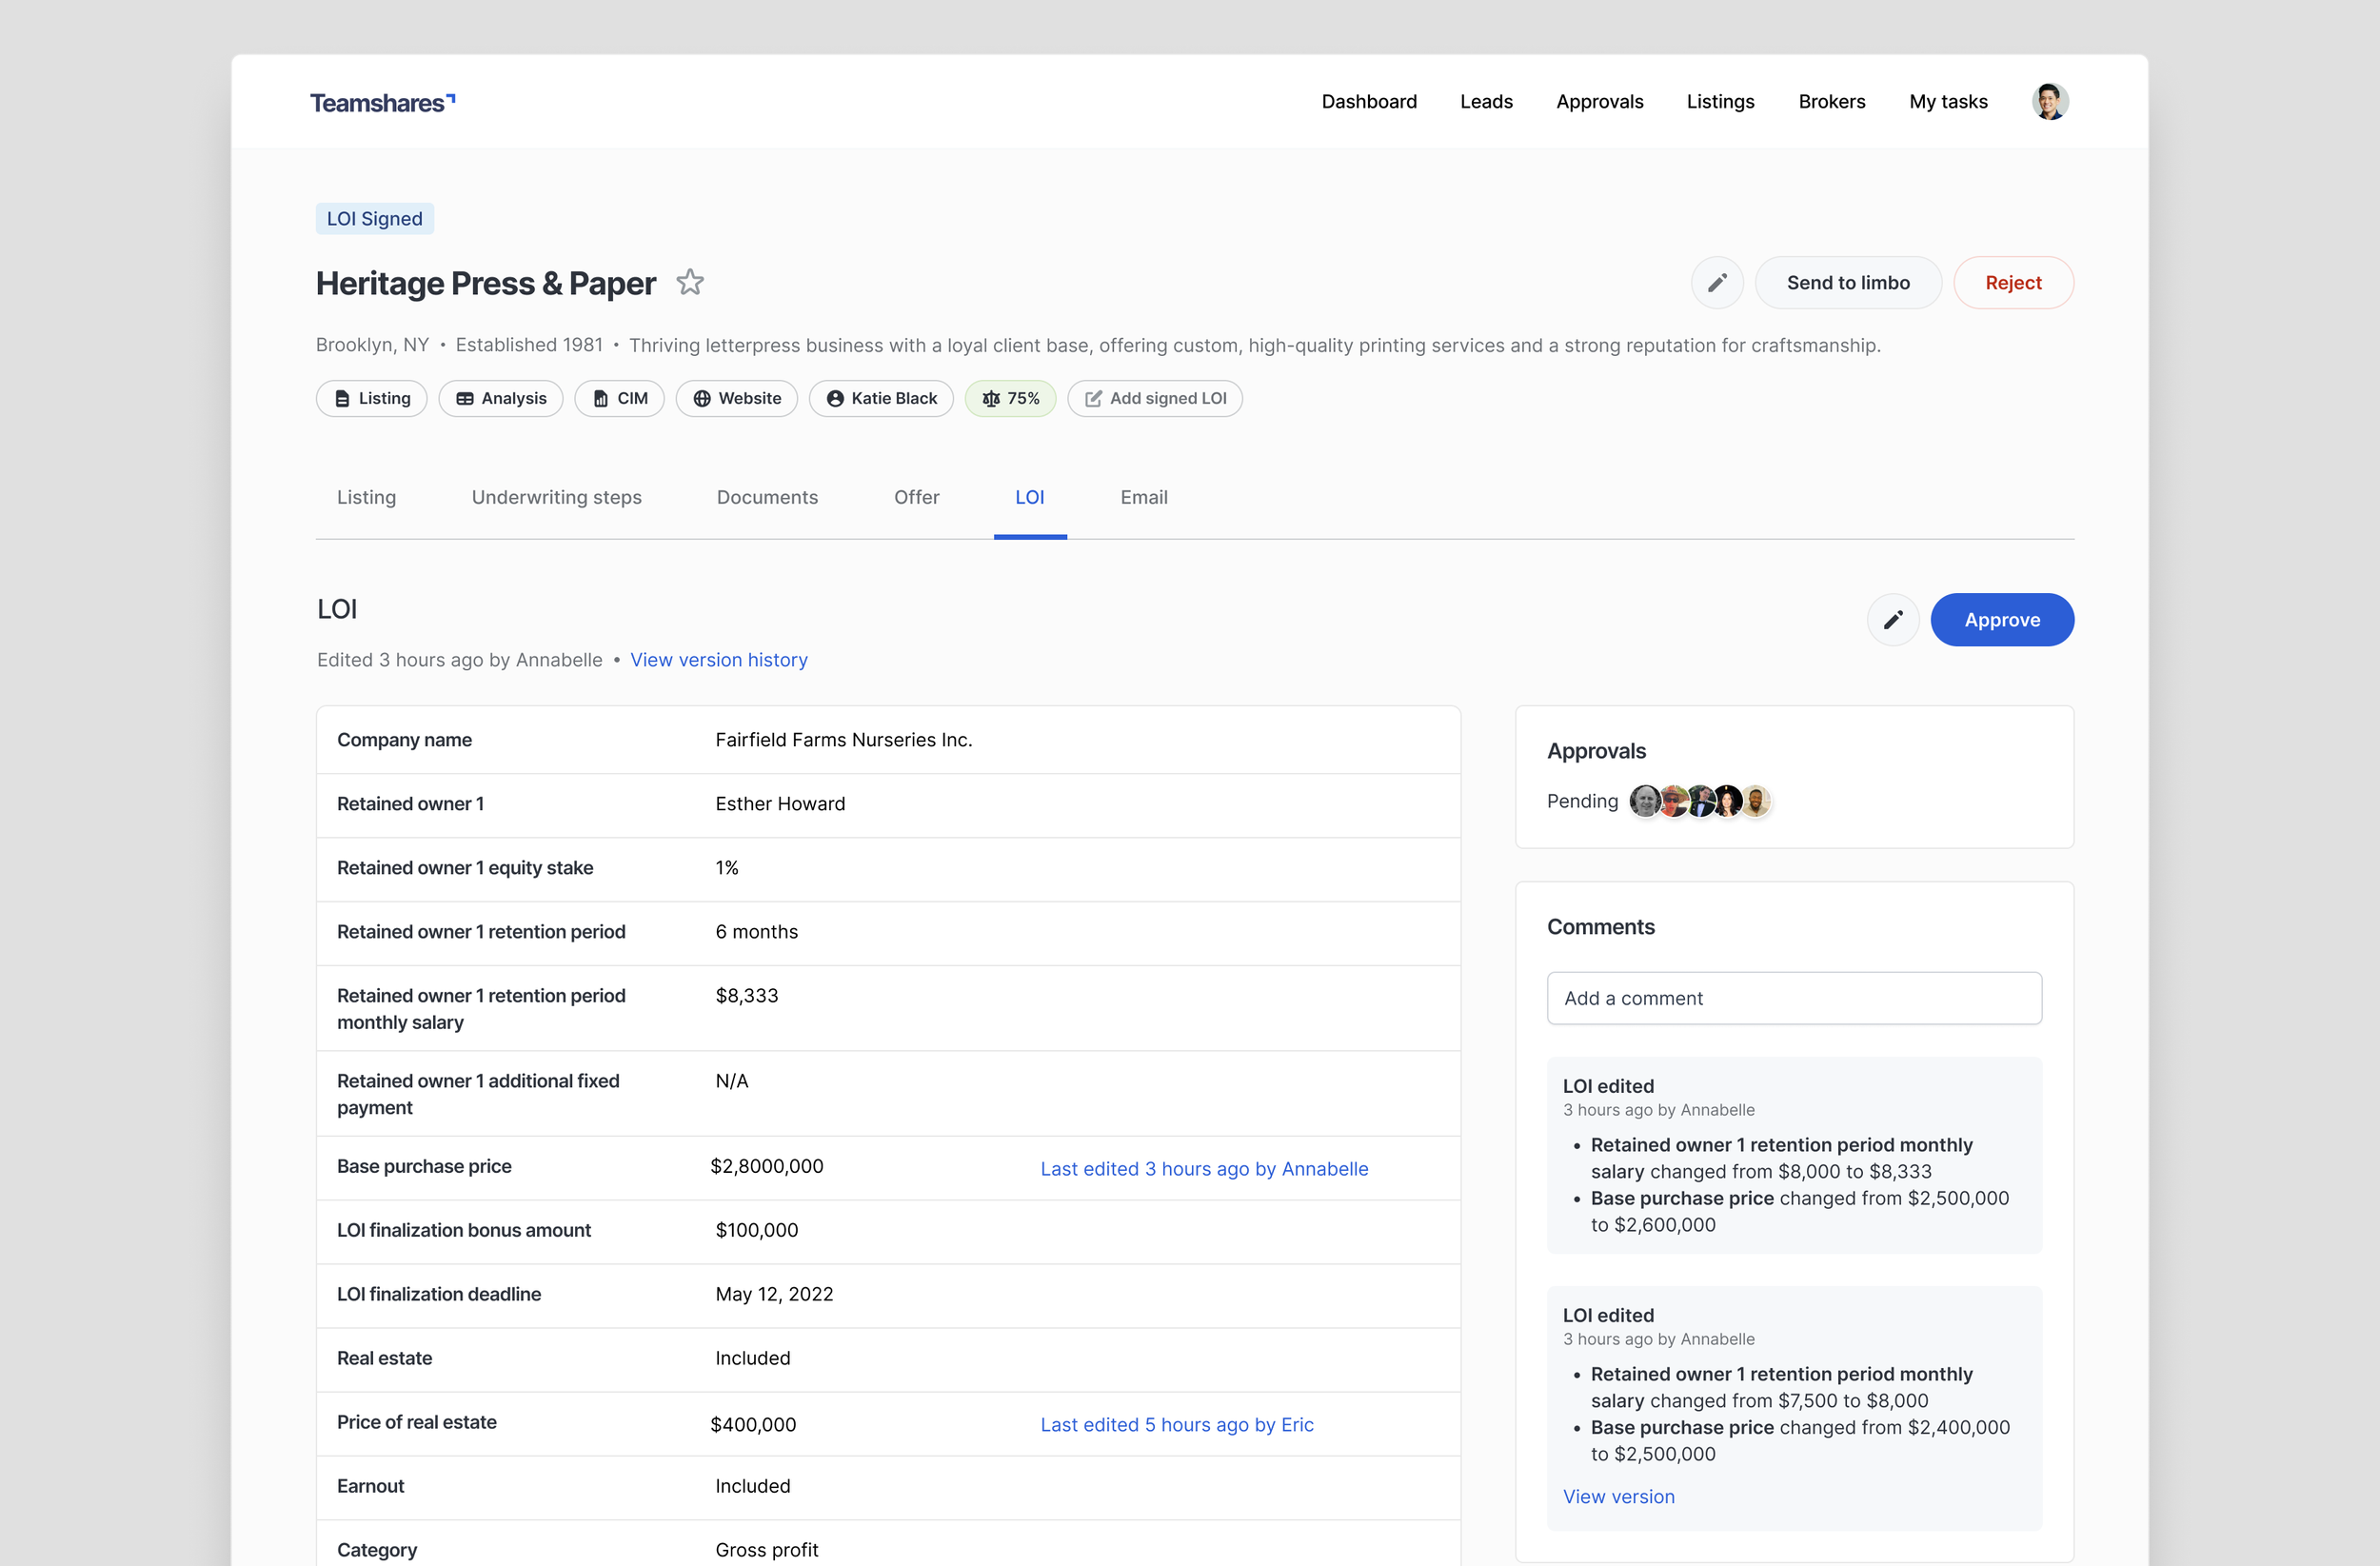Open the Analysis chip
Image resolution: width=2380 pixels, height=1566 pixels.
501,398
